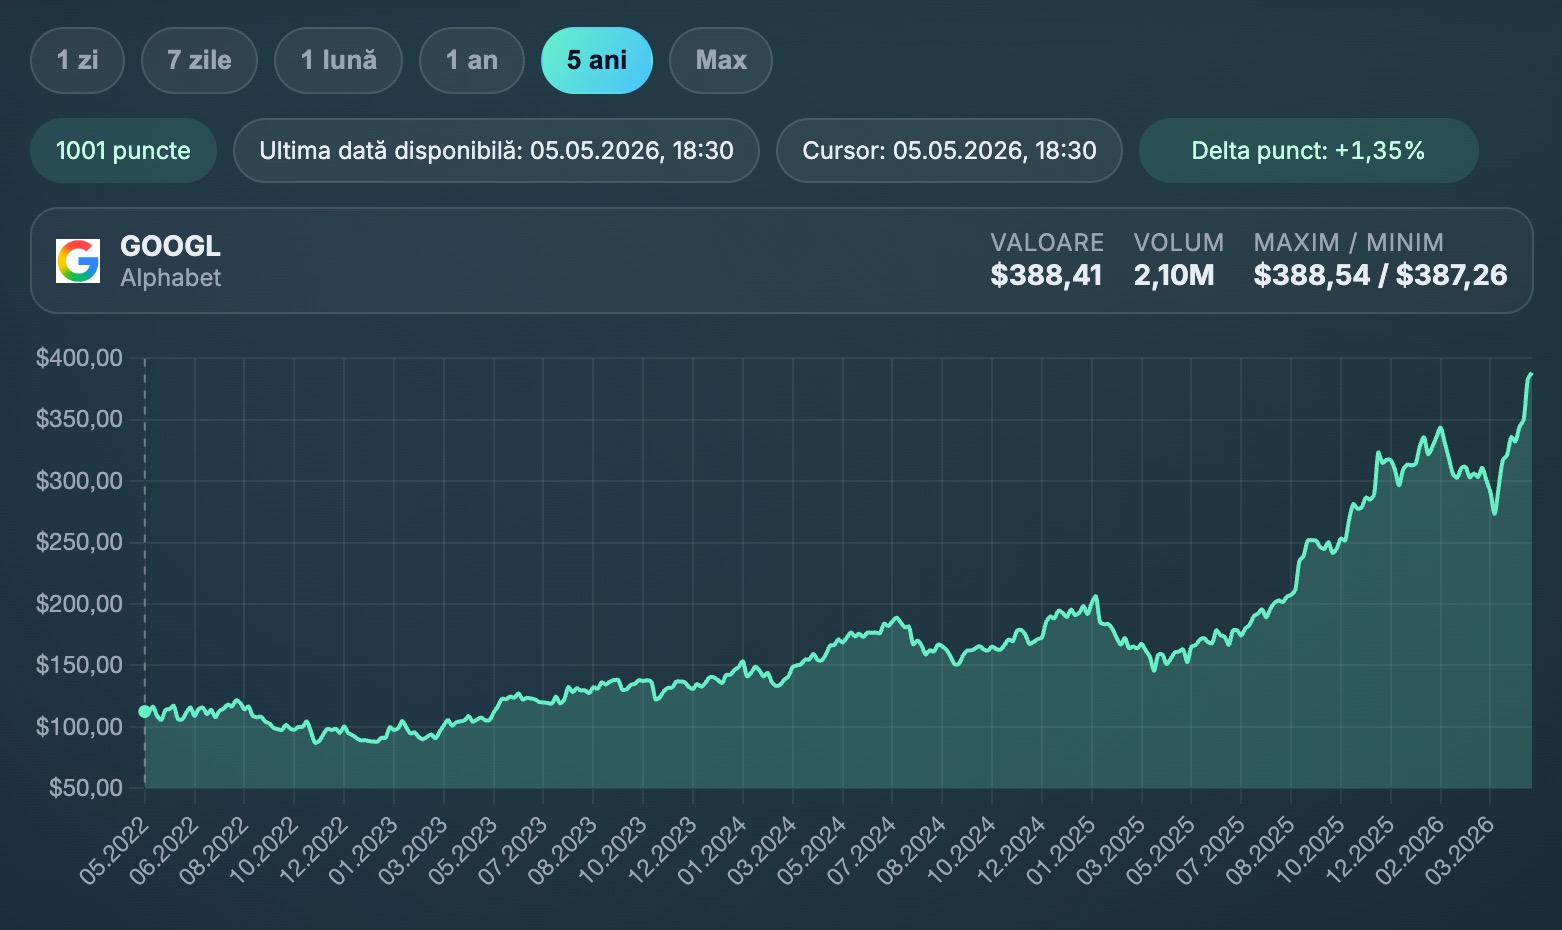Click the Ultima dată disponibilă pill

tap(496, 151)
